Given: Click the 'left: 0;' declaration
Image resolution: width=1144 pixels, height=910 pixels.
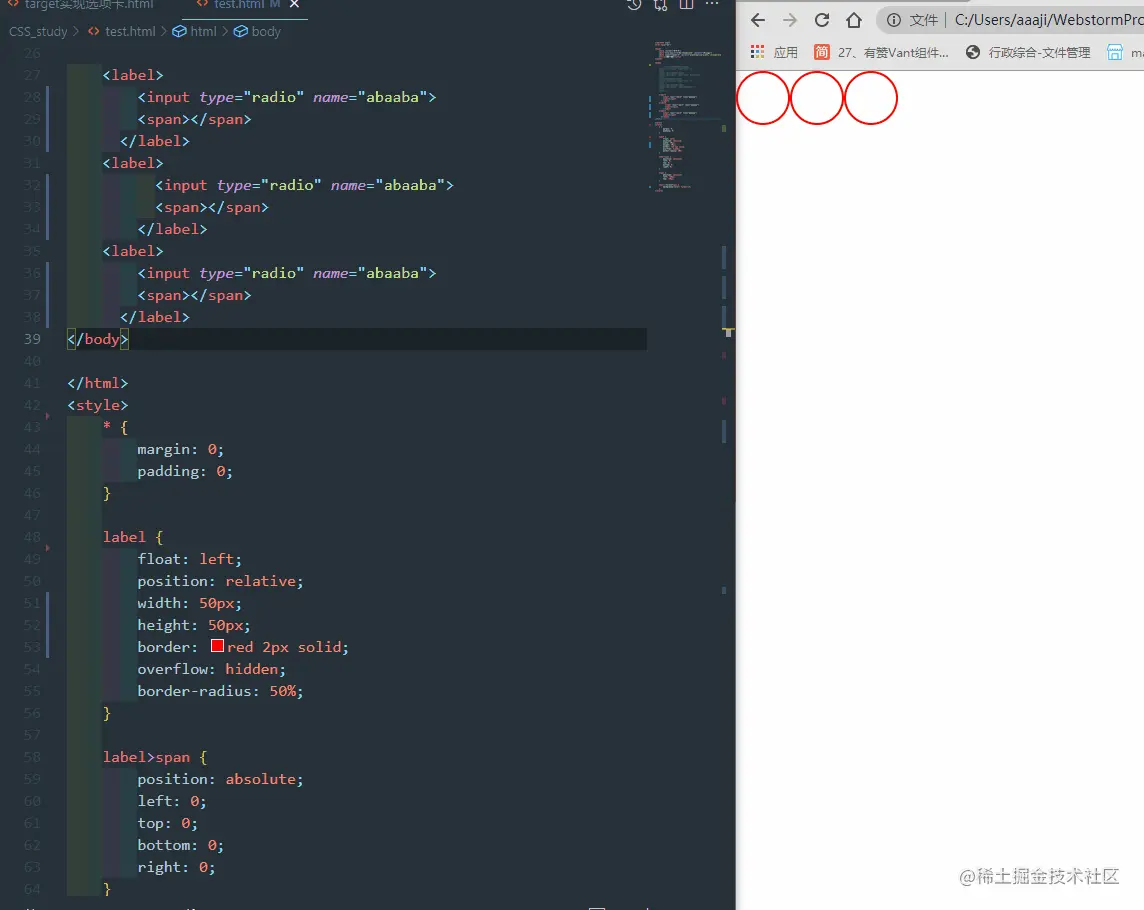Looking at the screenshot, I should coord(171,801).
